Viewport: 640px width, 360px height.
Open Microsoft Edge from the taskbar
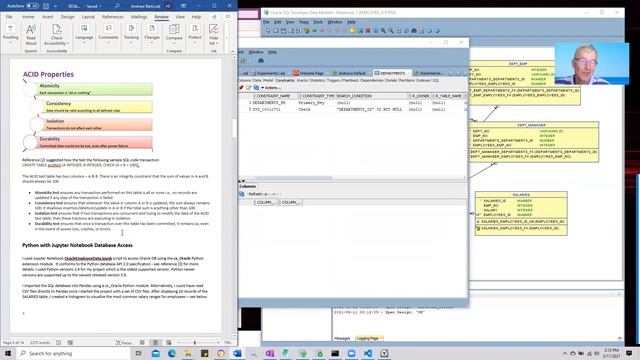[x=172, y=353]
